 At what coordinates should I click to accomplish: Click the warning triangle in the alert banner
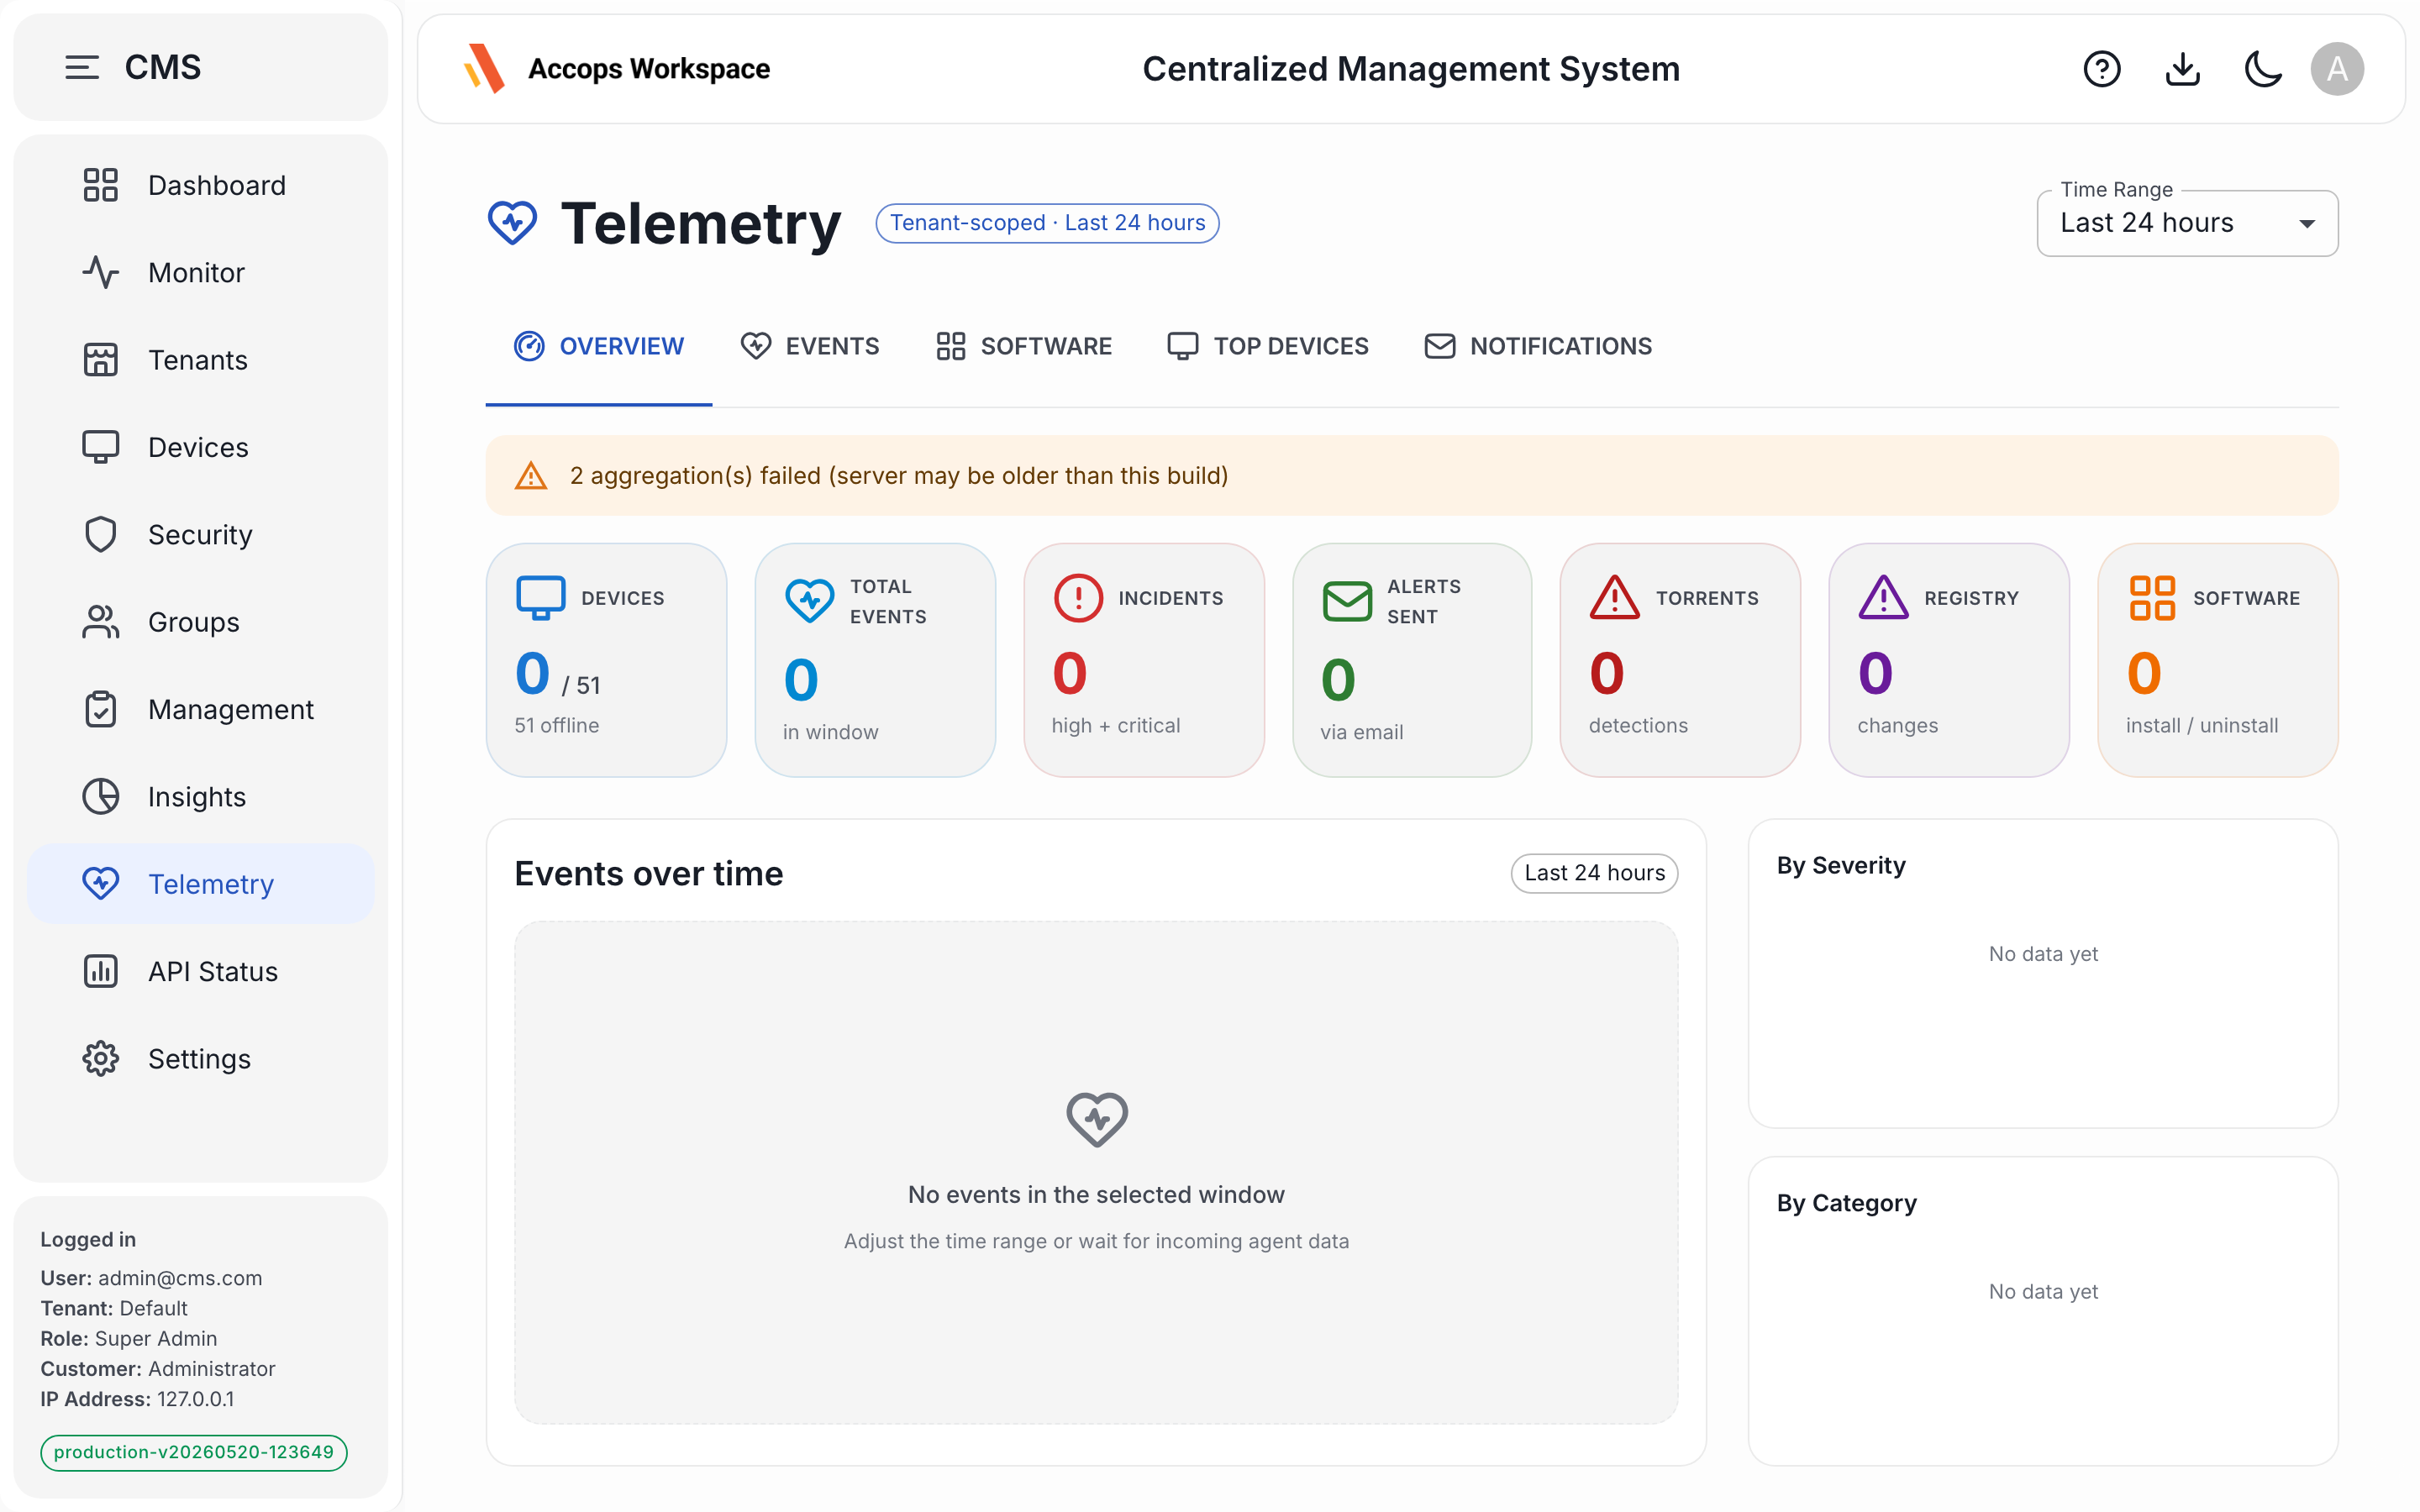click(531, 476)
